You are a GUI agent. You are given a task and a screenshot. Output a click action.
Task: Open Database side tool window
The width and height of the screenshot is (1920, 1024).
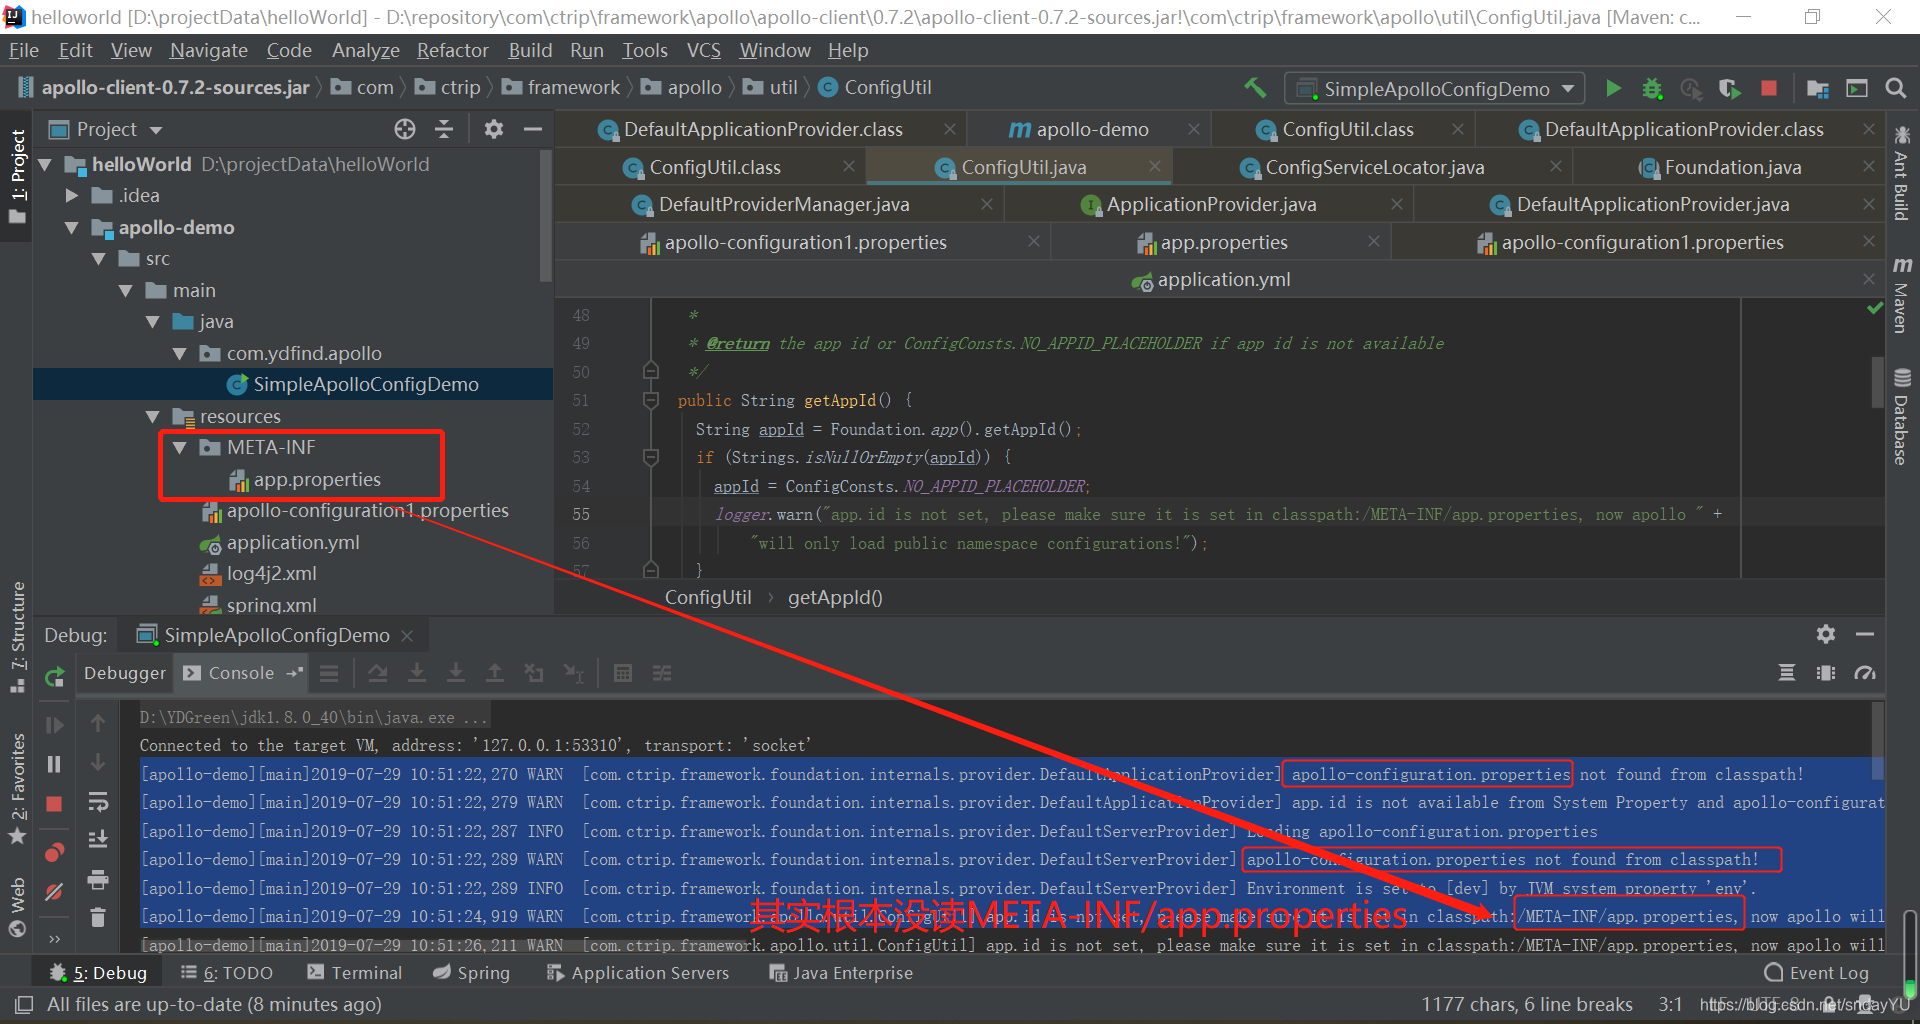pyautogui.click(x=1901, y=417)
